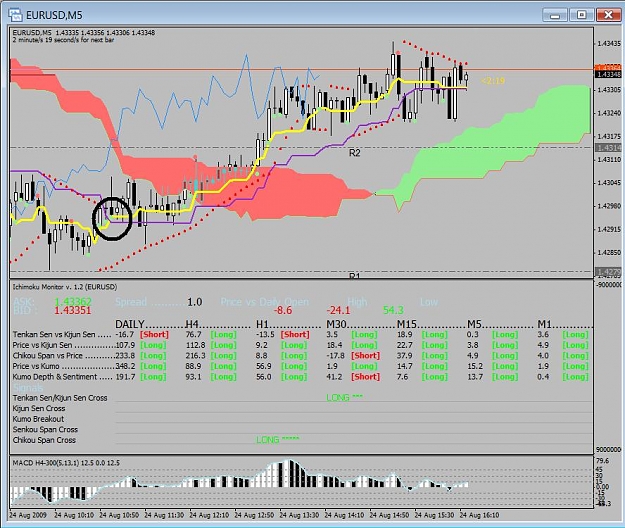This screenshot has width=625, height=528.
Task: Click the H1 [Short] tag in the Tenkan Sen row
Action: pos(295,335)
